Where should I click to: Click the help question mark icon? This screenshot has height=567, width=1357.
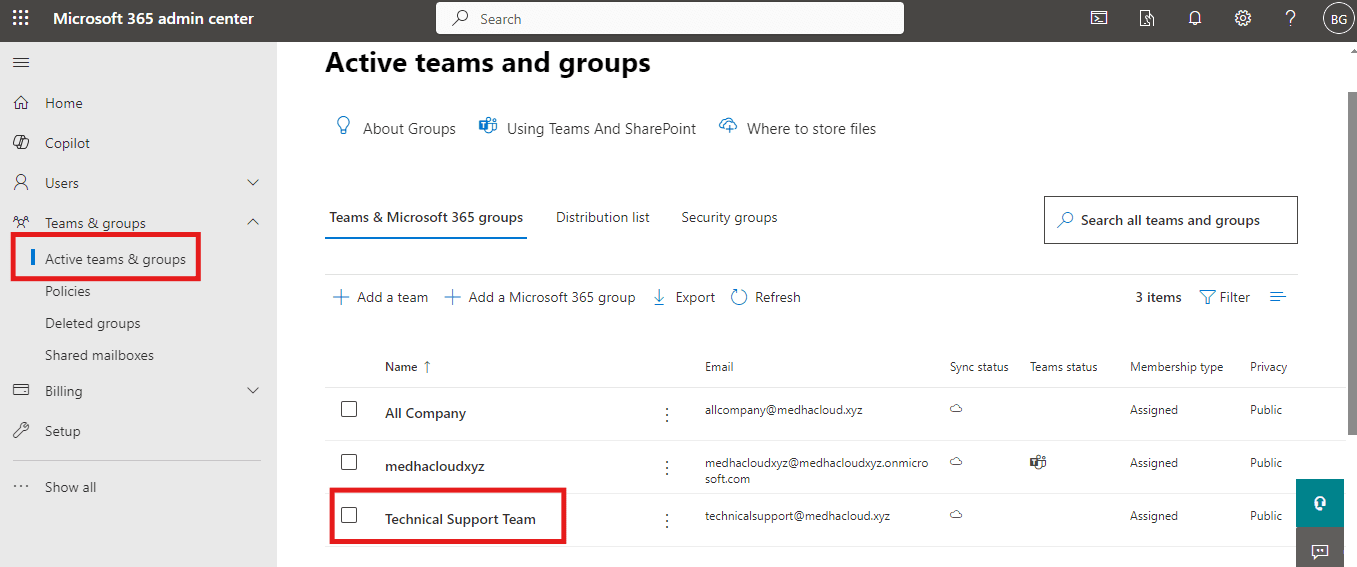click(x=1291, y=18)
